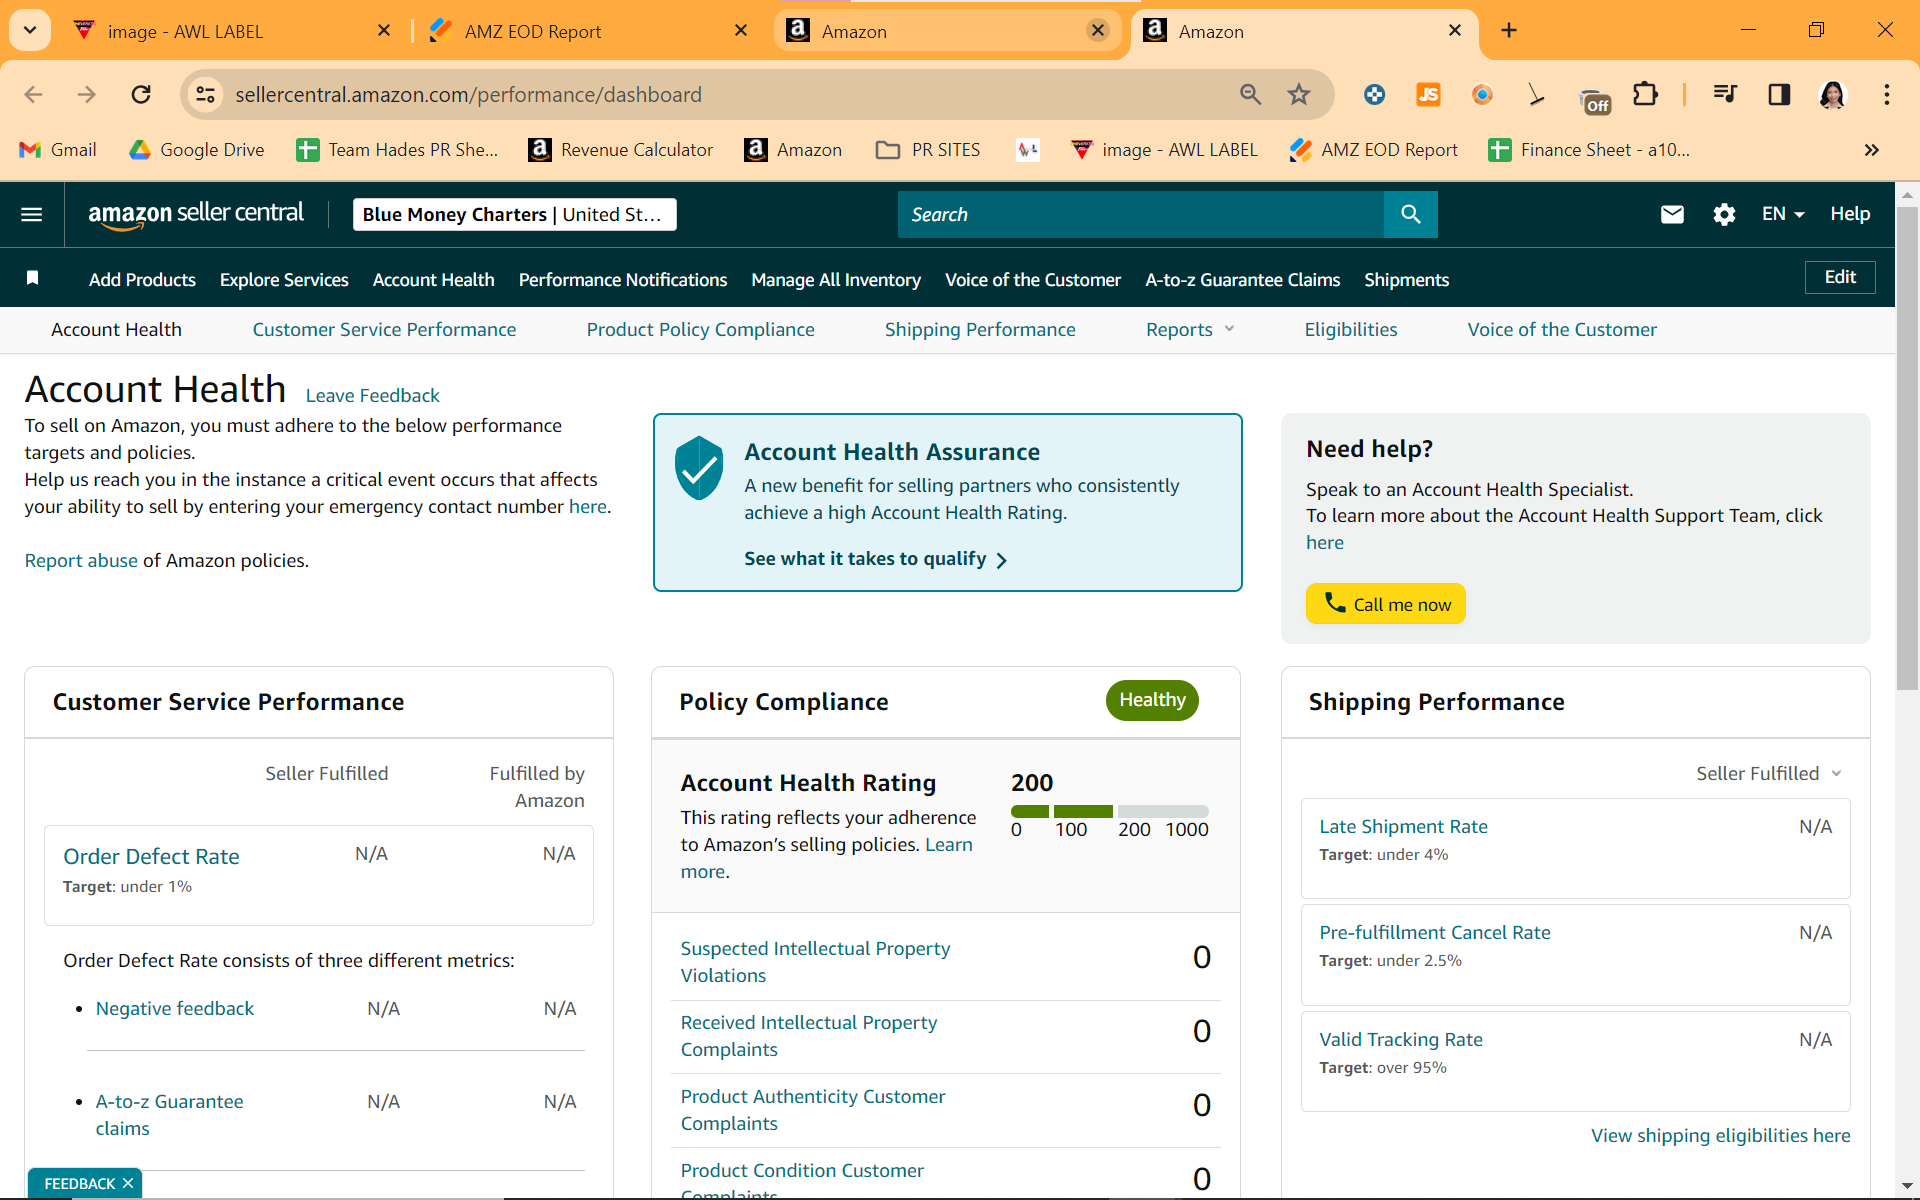Click the browser forward arrow
This screenshot has height=1200, width=1920.
pos(87,94)
